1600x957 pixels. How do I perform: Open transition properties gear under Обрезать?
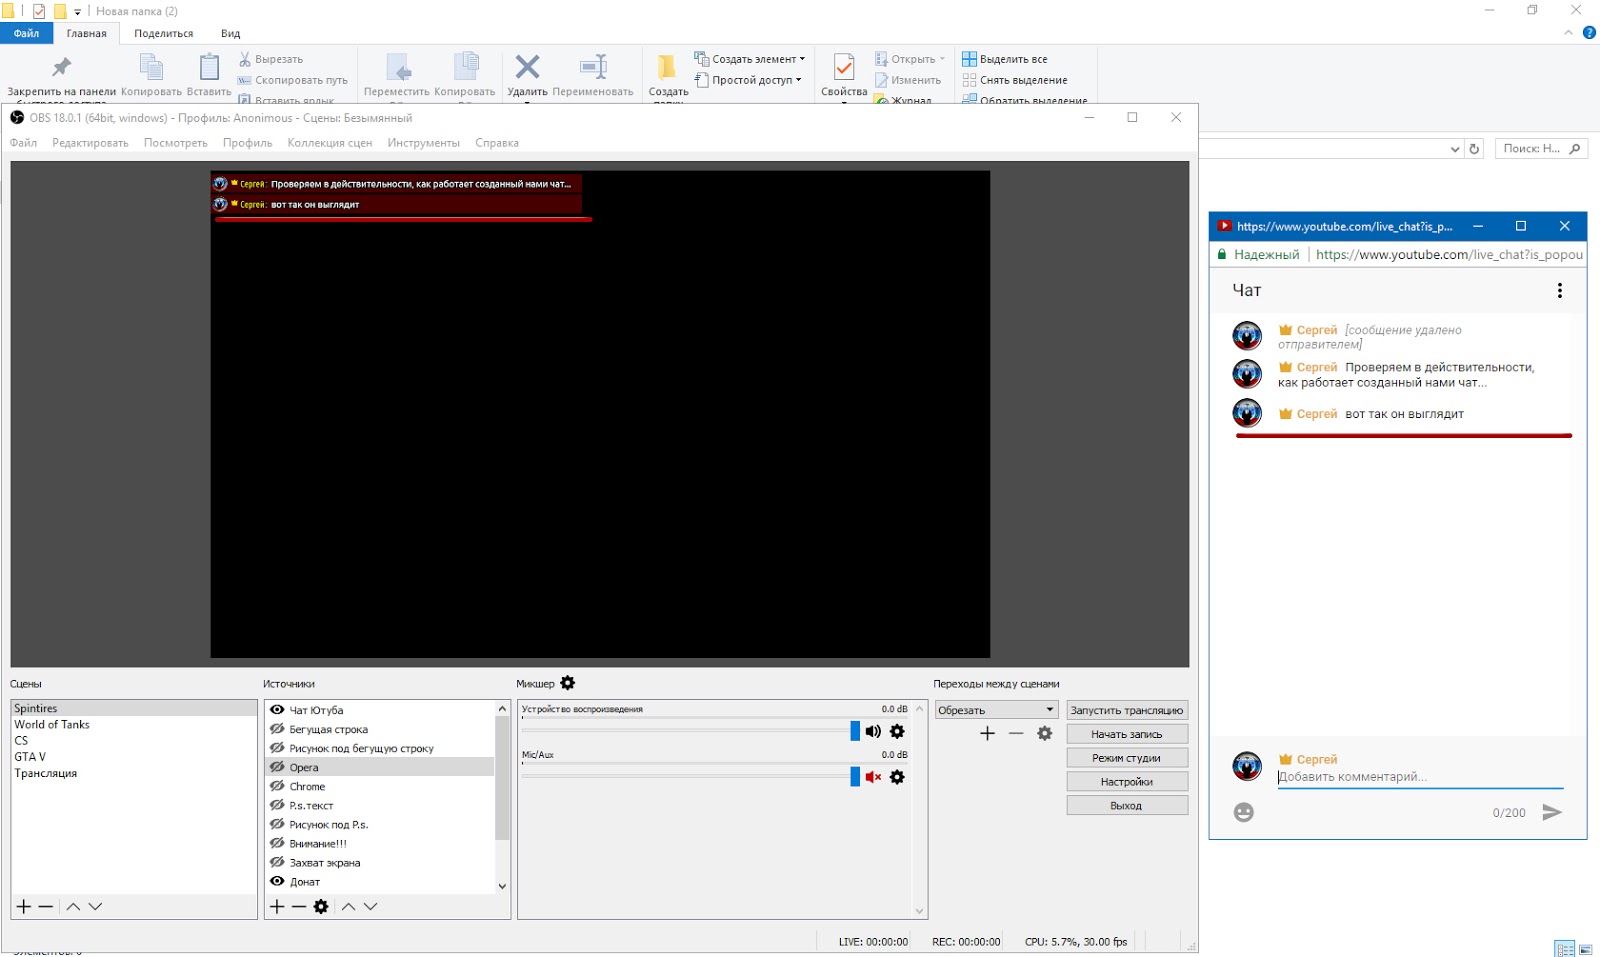[1045, 734]
